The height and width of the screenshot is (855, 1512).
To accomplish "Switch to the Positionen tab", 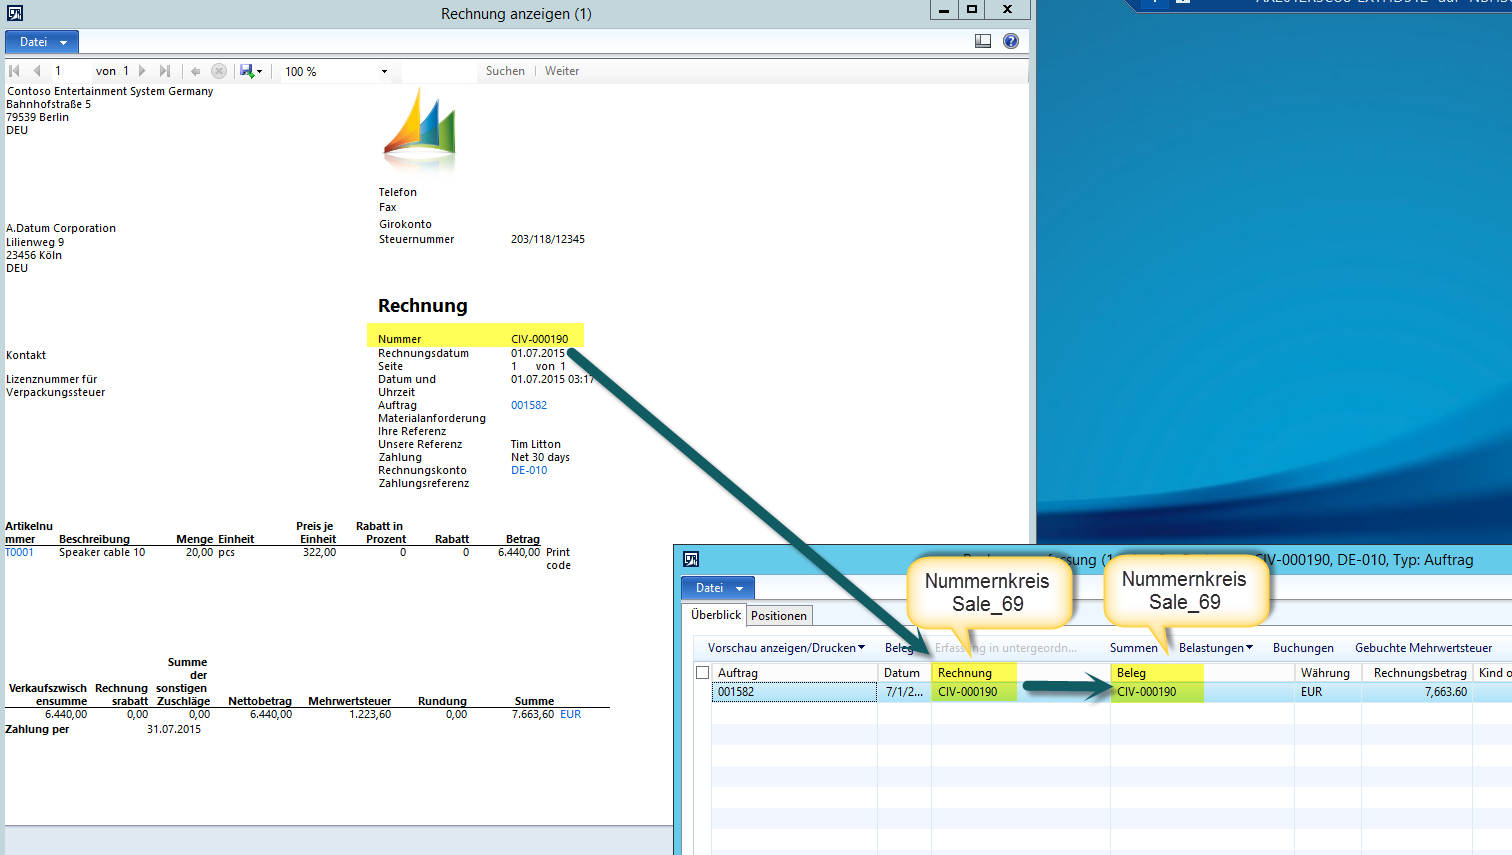I will pyautogui.click(x=778, y=616).
